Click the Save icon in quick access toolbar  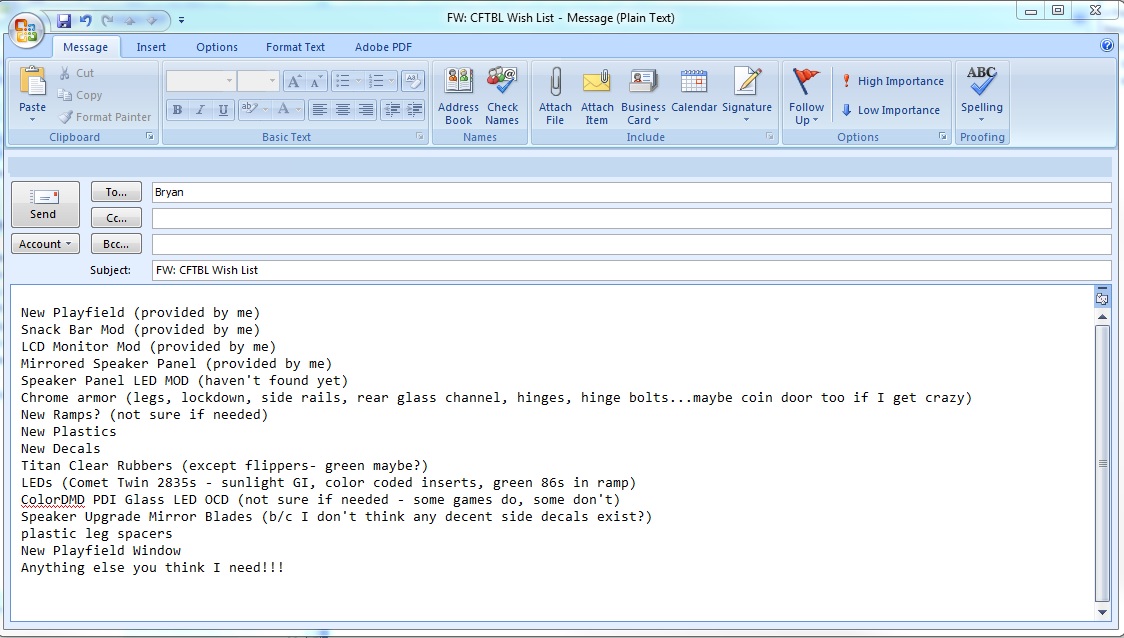64,20
